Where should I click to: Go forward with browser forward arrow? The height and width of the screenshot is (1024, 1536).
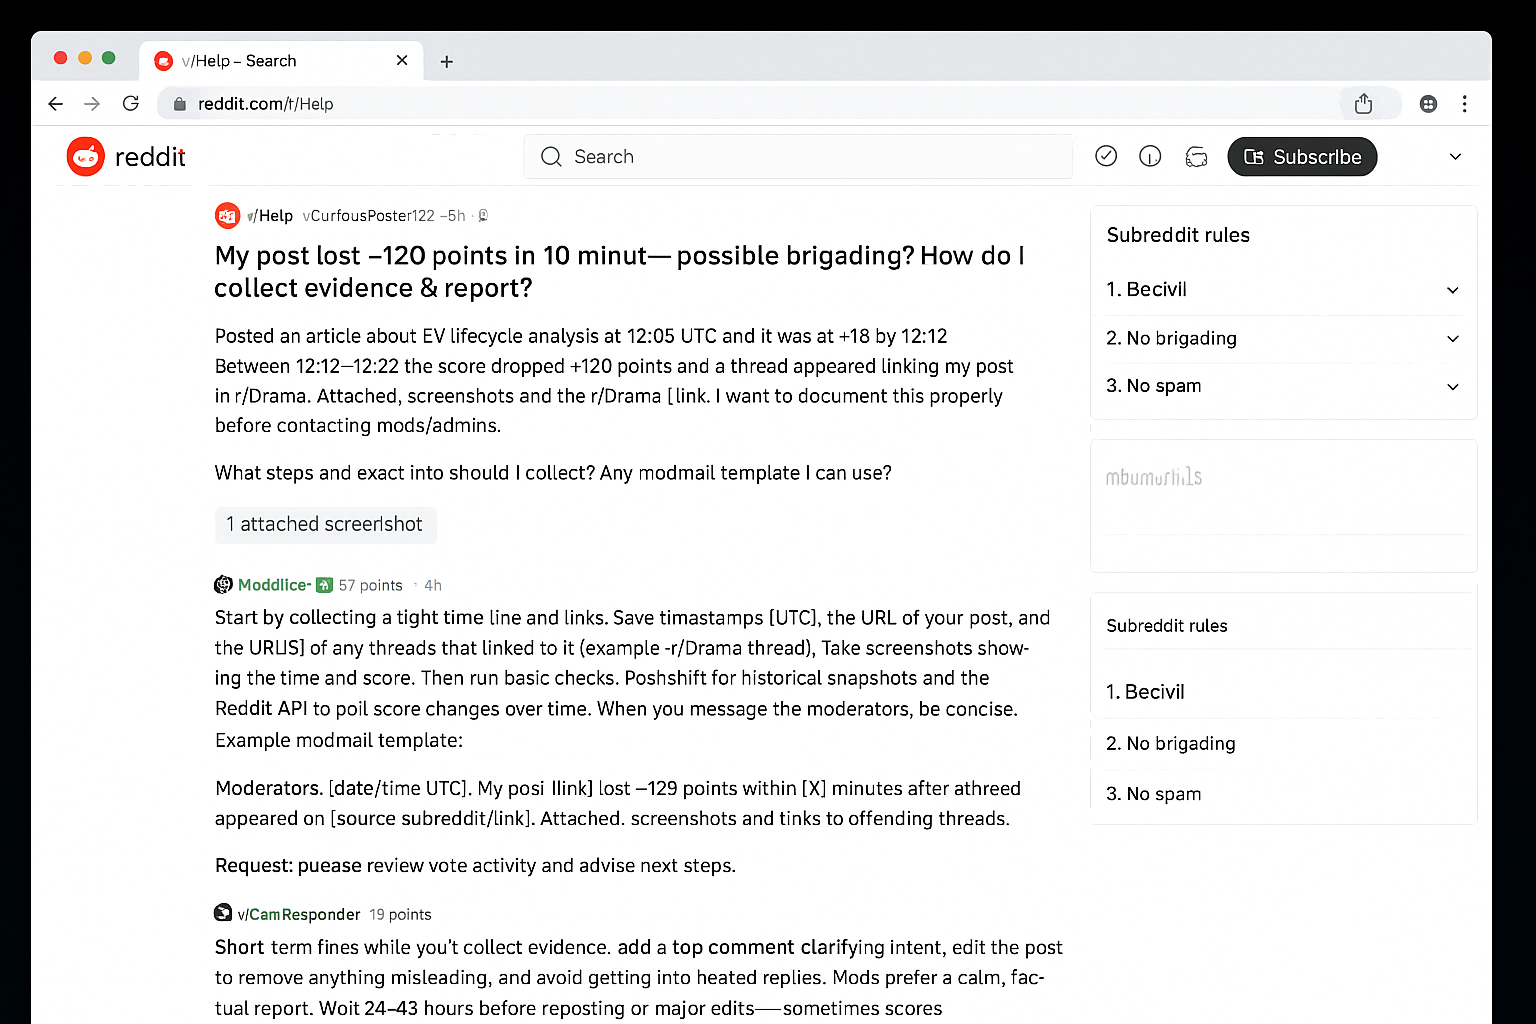[92, 104]
